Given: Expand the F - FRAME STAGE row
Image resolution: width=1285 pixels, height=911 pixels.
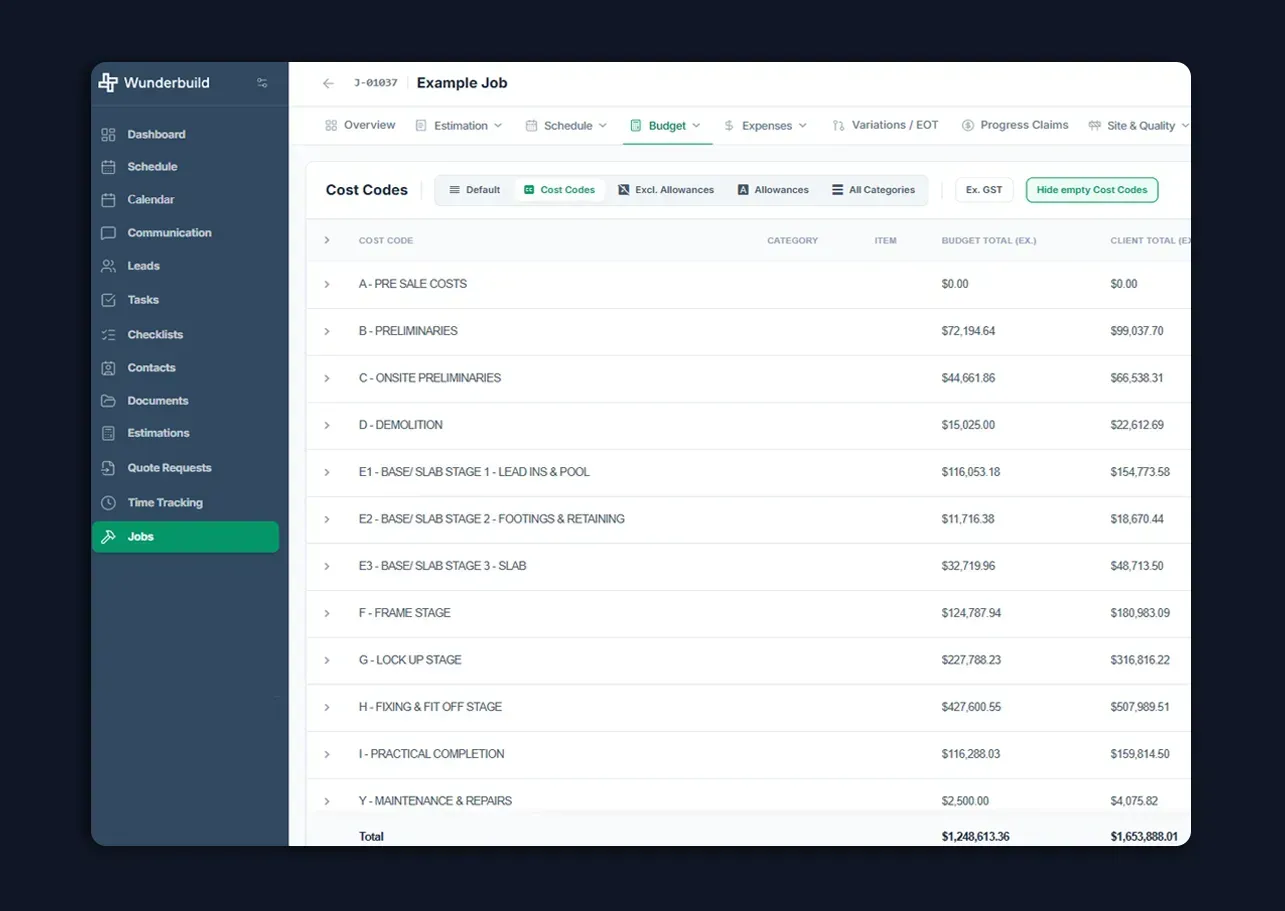Looking at the screenshot, I should click(327, 613).
